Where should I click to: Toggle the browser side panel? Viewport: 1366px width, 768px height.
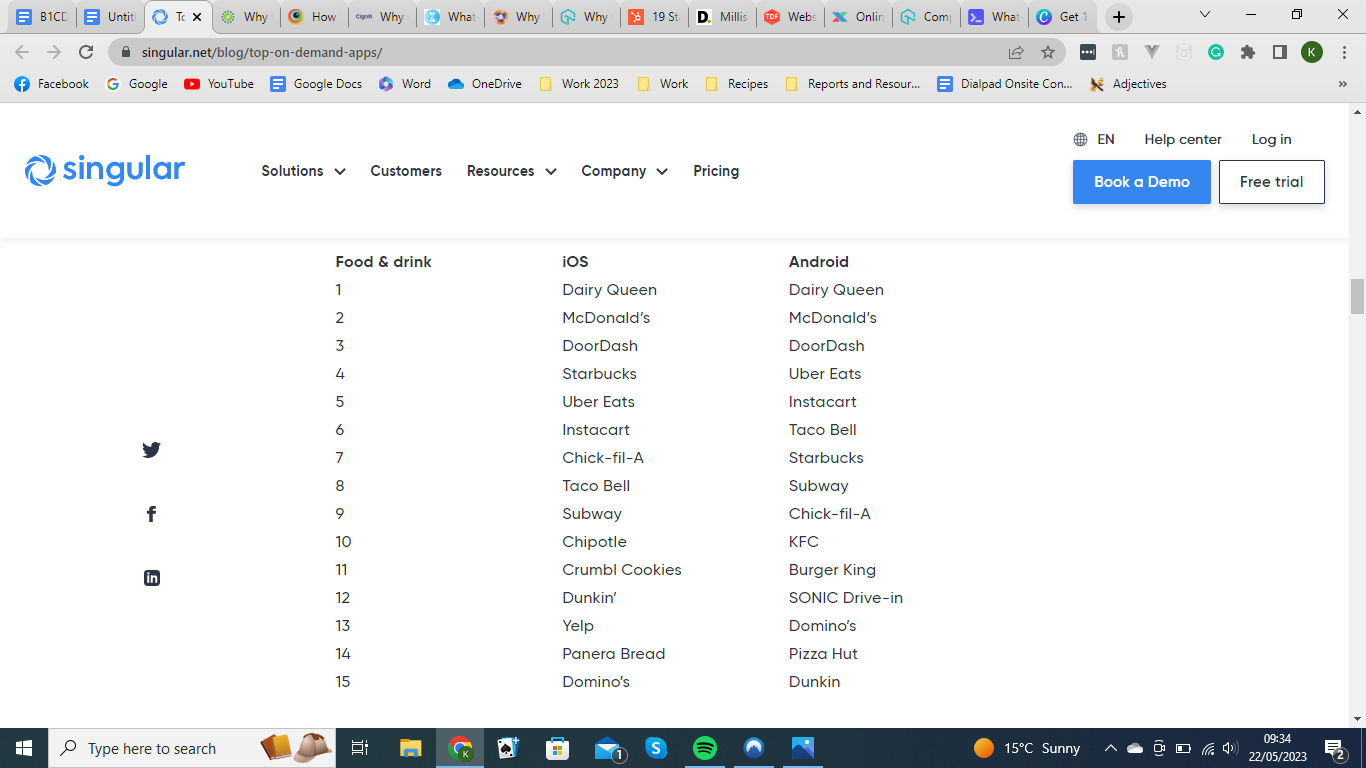pyautogui.click(x=1279, y=52)
